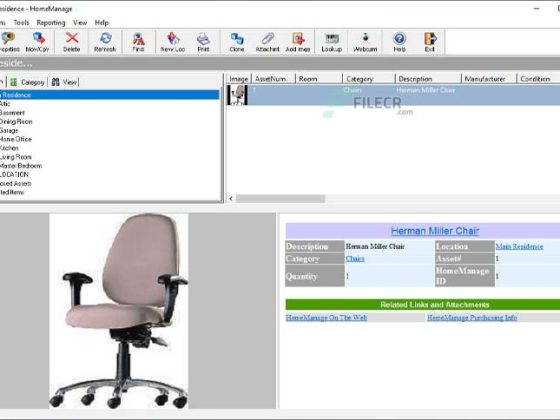Click the red Delete icon
The image size is (560, 420).
click(72, 42)
